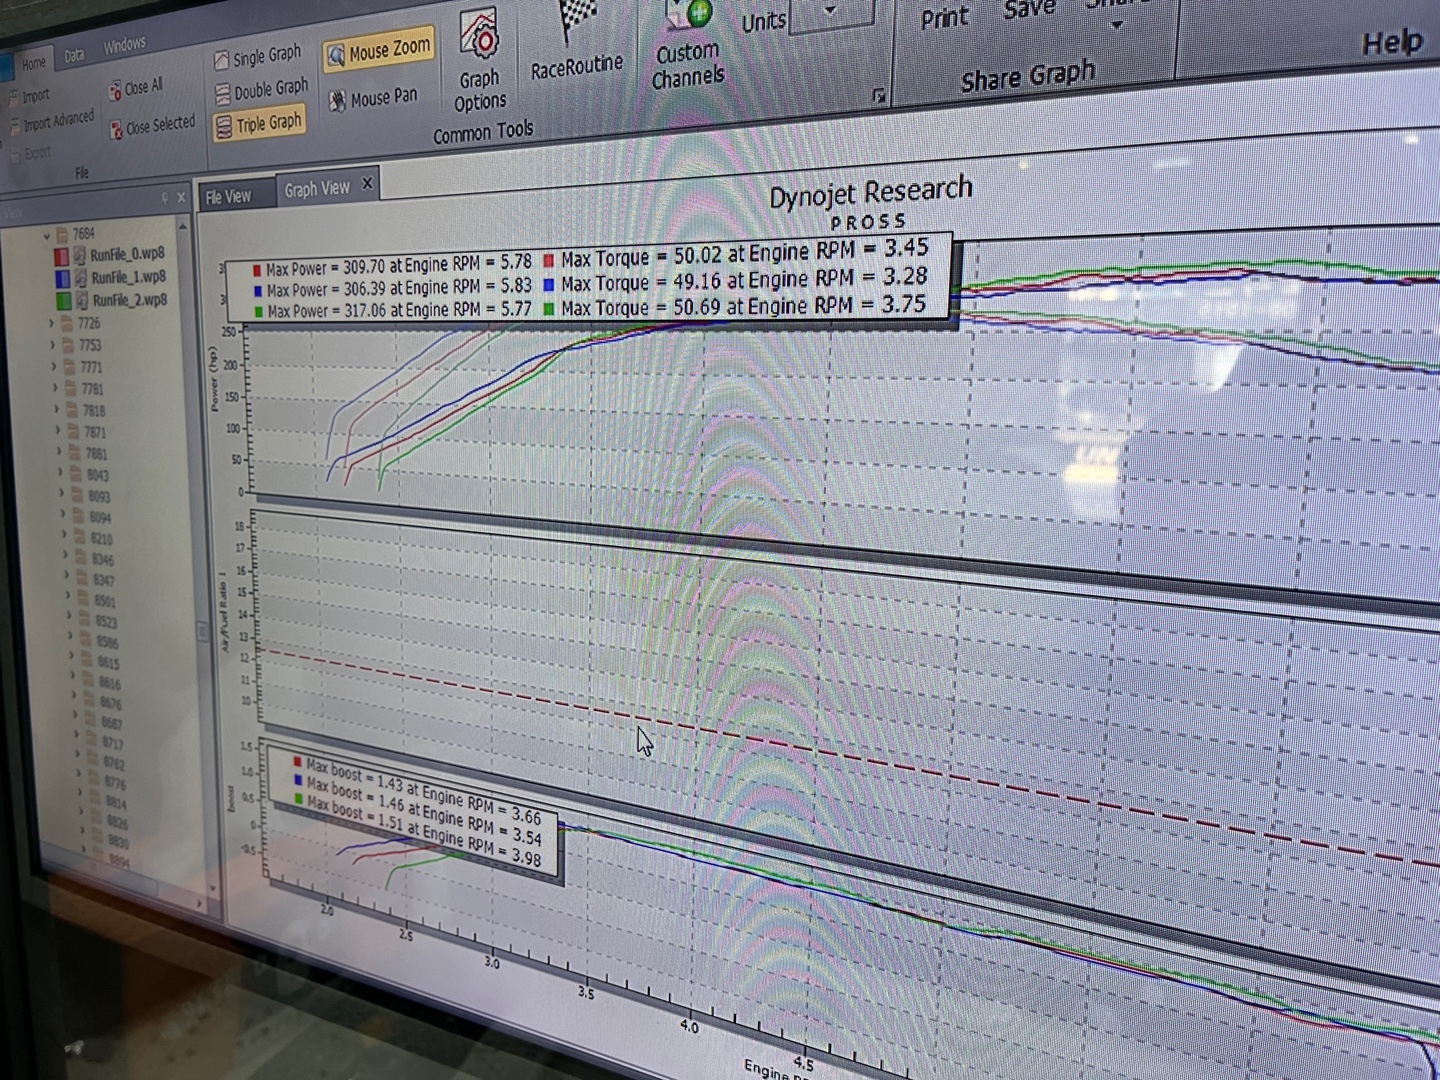Click the Print button
The image size is (1440, 1080).
pos(944,18)
